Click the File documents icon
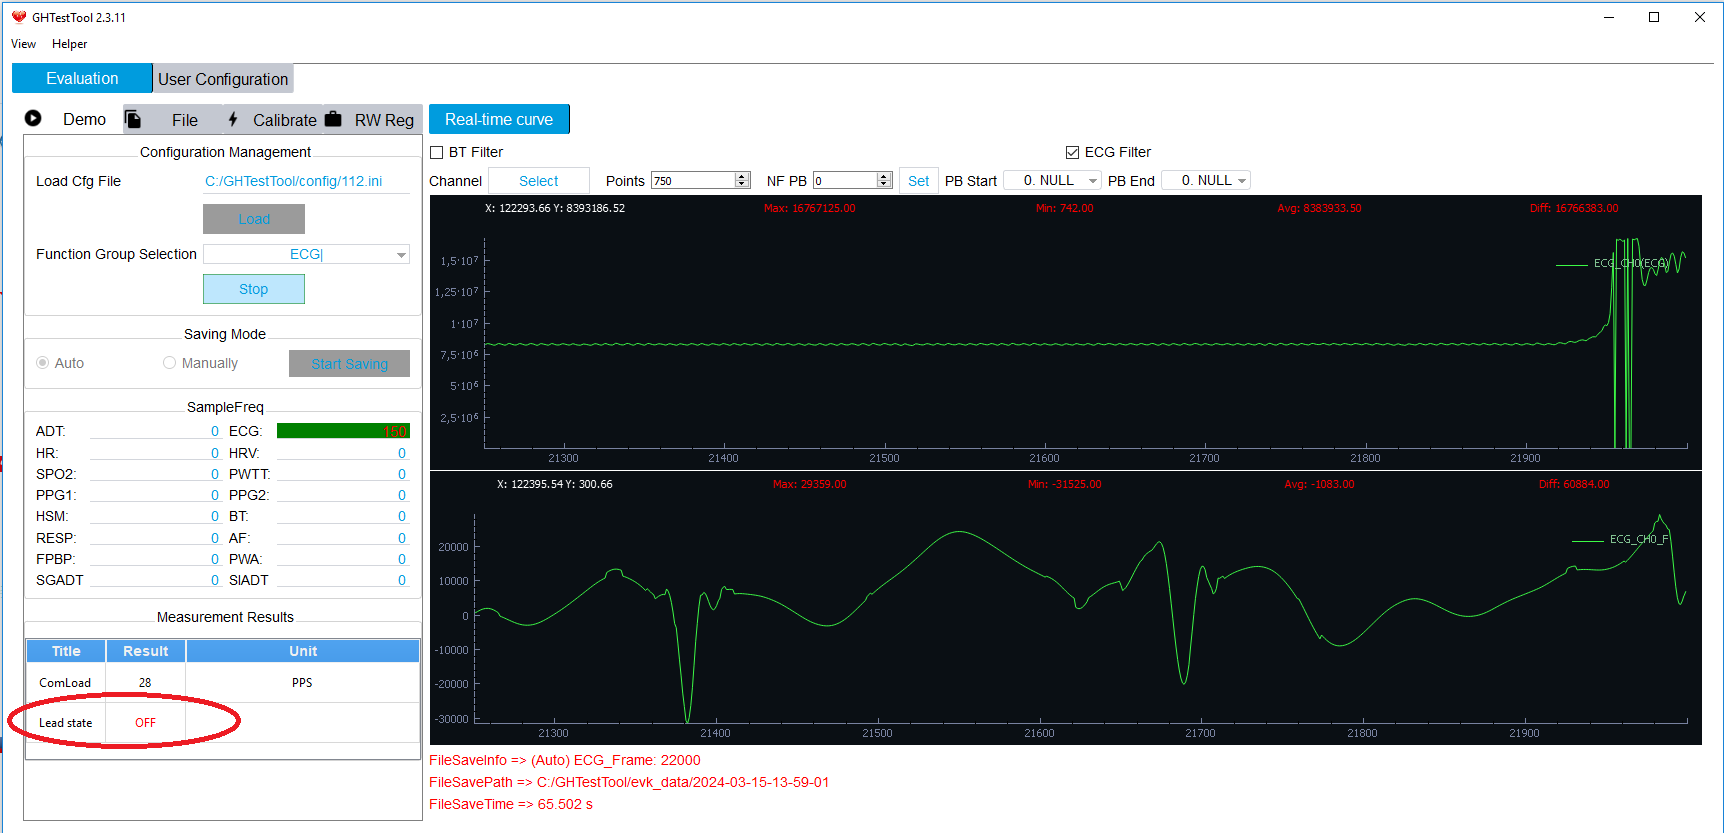Viewport: 1724px width, 833px height. pyautogui.click(x=133, y=119)
